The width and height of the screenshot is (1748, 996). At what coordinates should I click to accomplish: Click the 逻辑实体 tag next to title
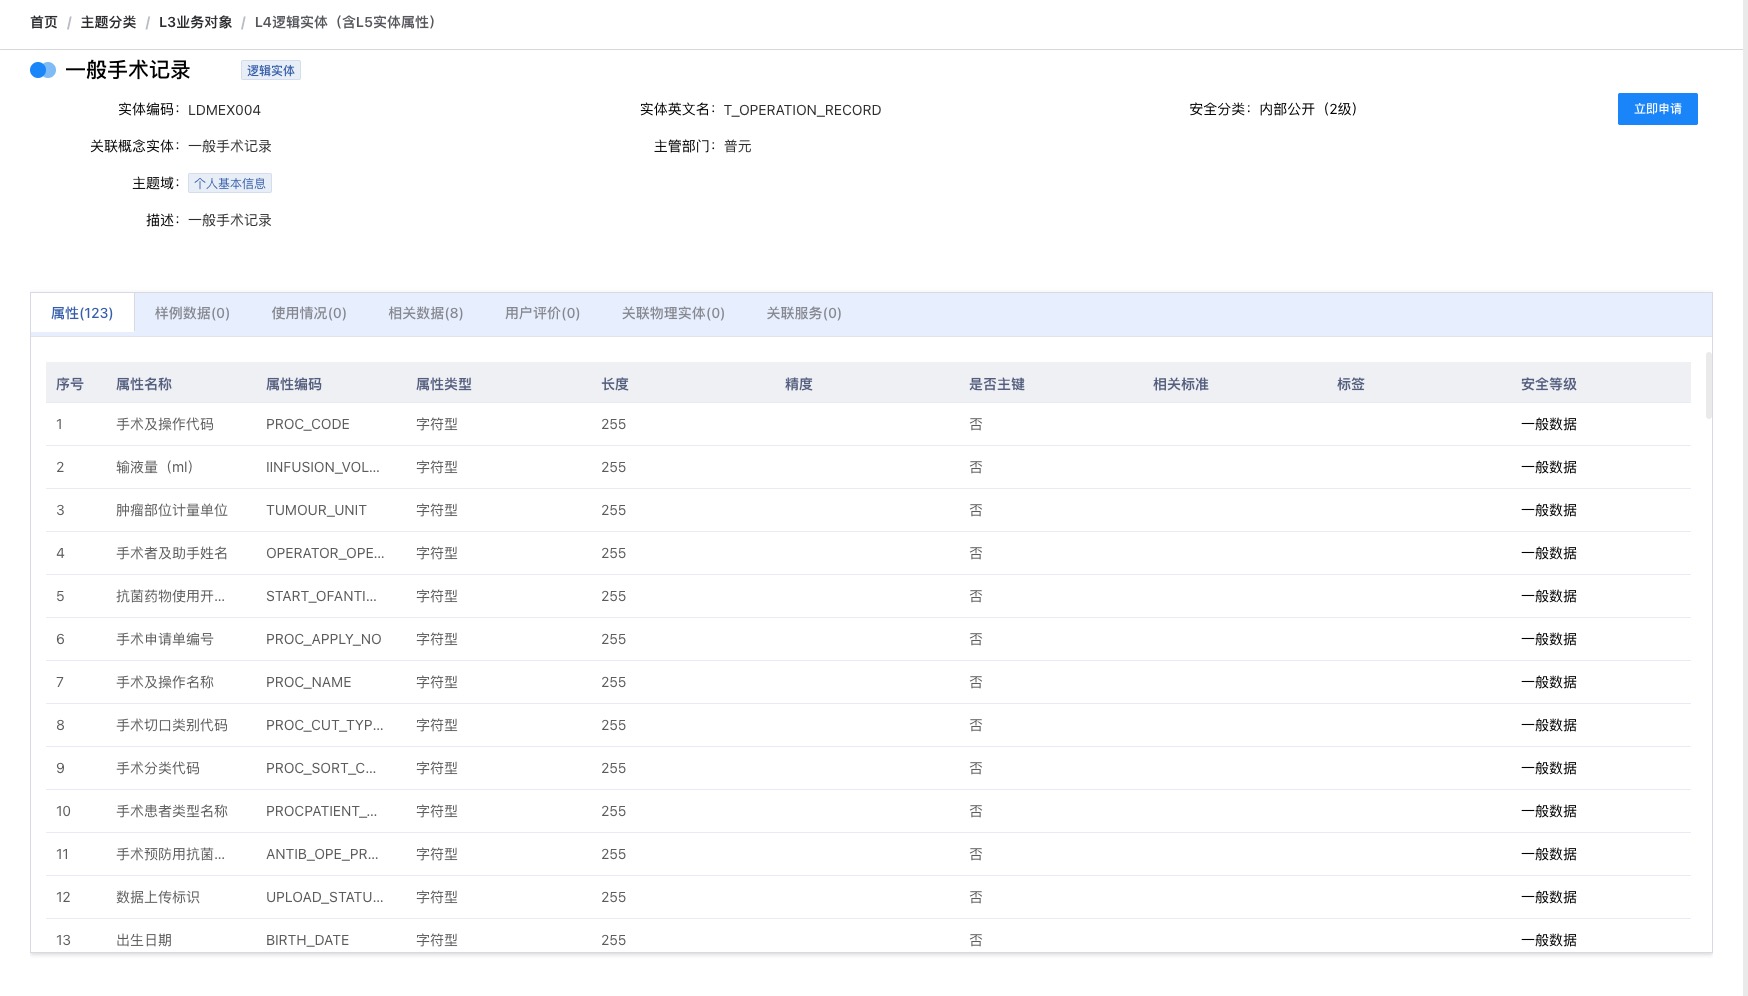271,70
